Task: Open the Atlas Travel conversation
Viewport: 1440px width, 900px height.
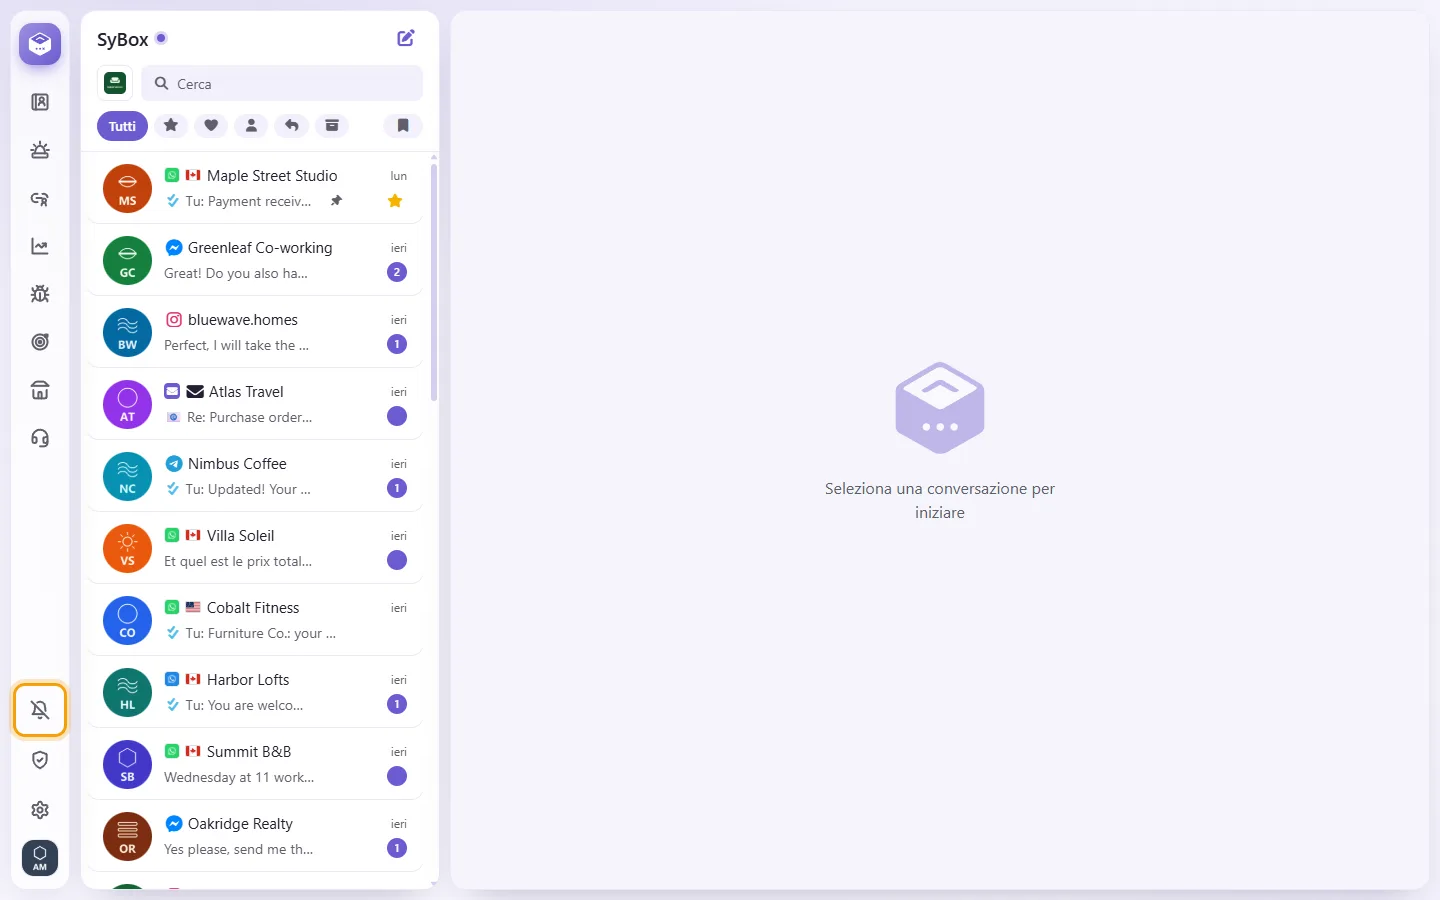Action: tap(255, 404)
